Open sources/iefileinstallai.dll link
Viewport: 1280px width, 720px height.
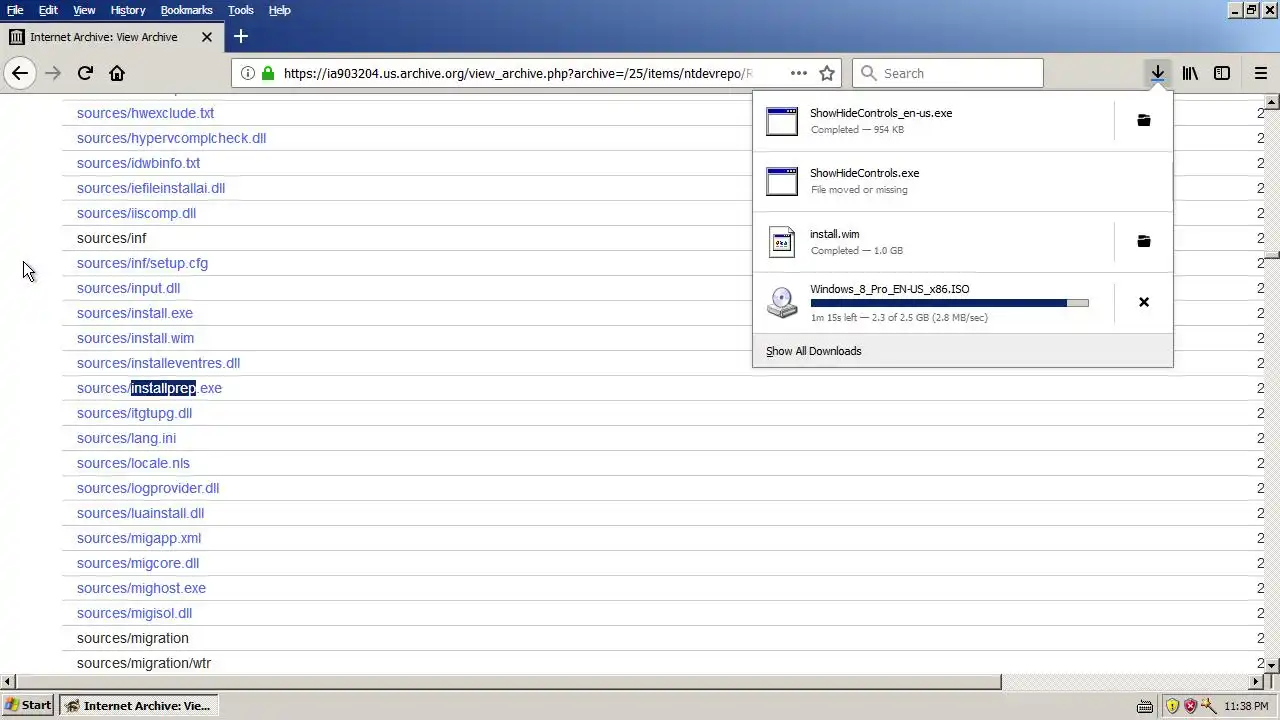151,188
